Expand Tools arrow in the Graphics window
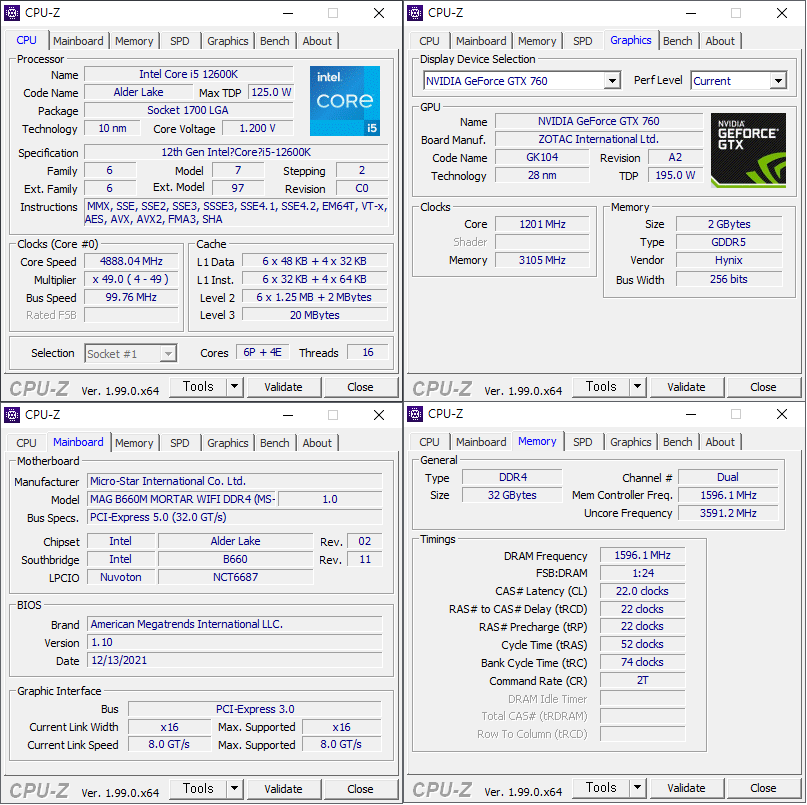Screen dimensions: 807x805 638,387
